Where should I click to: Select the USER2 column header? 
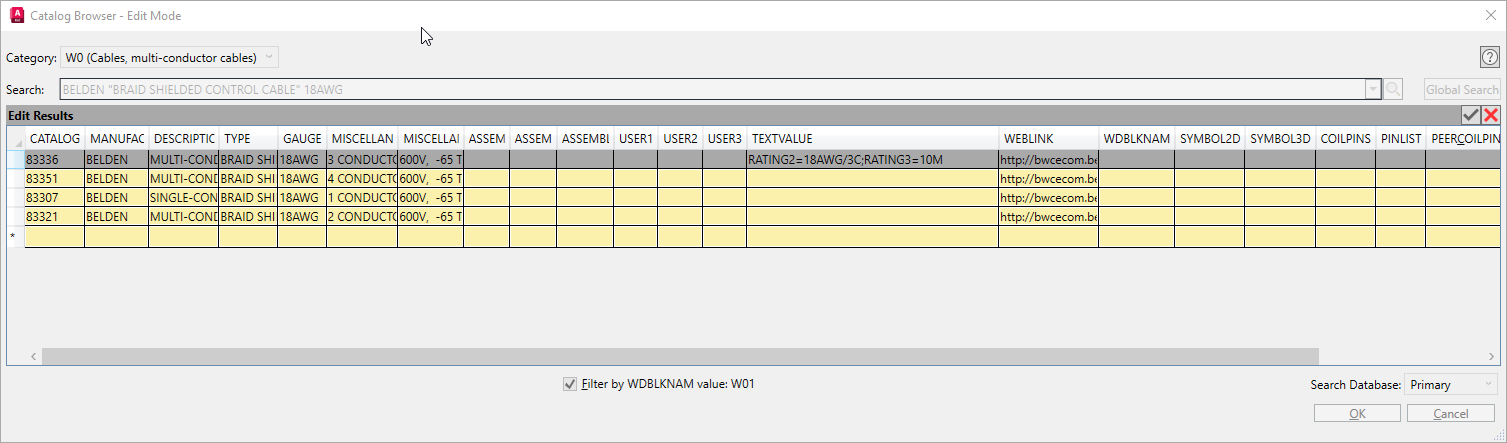click(680, 139)
